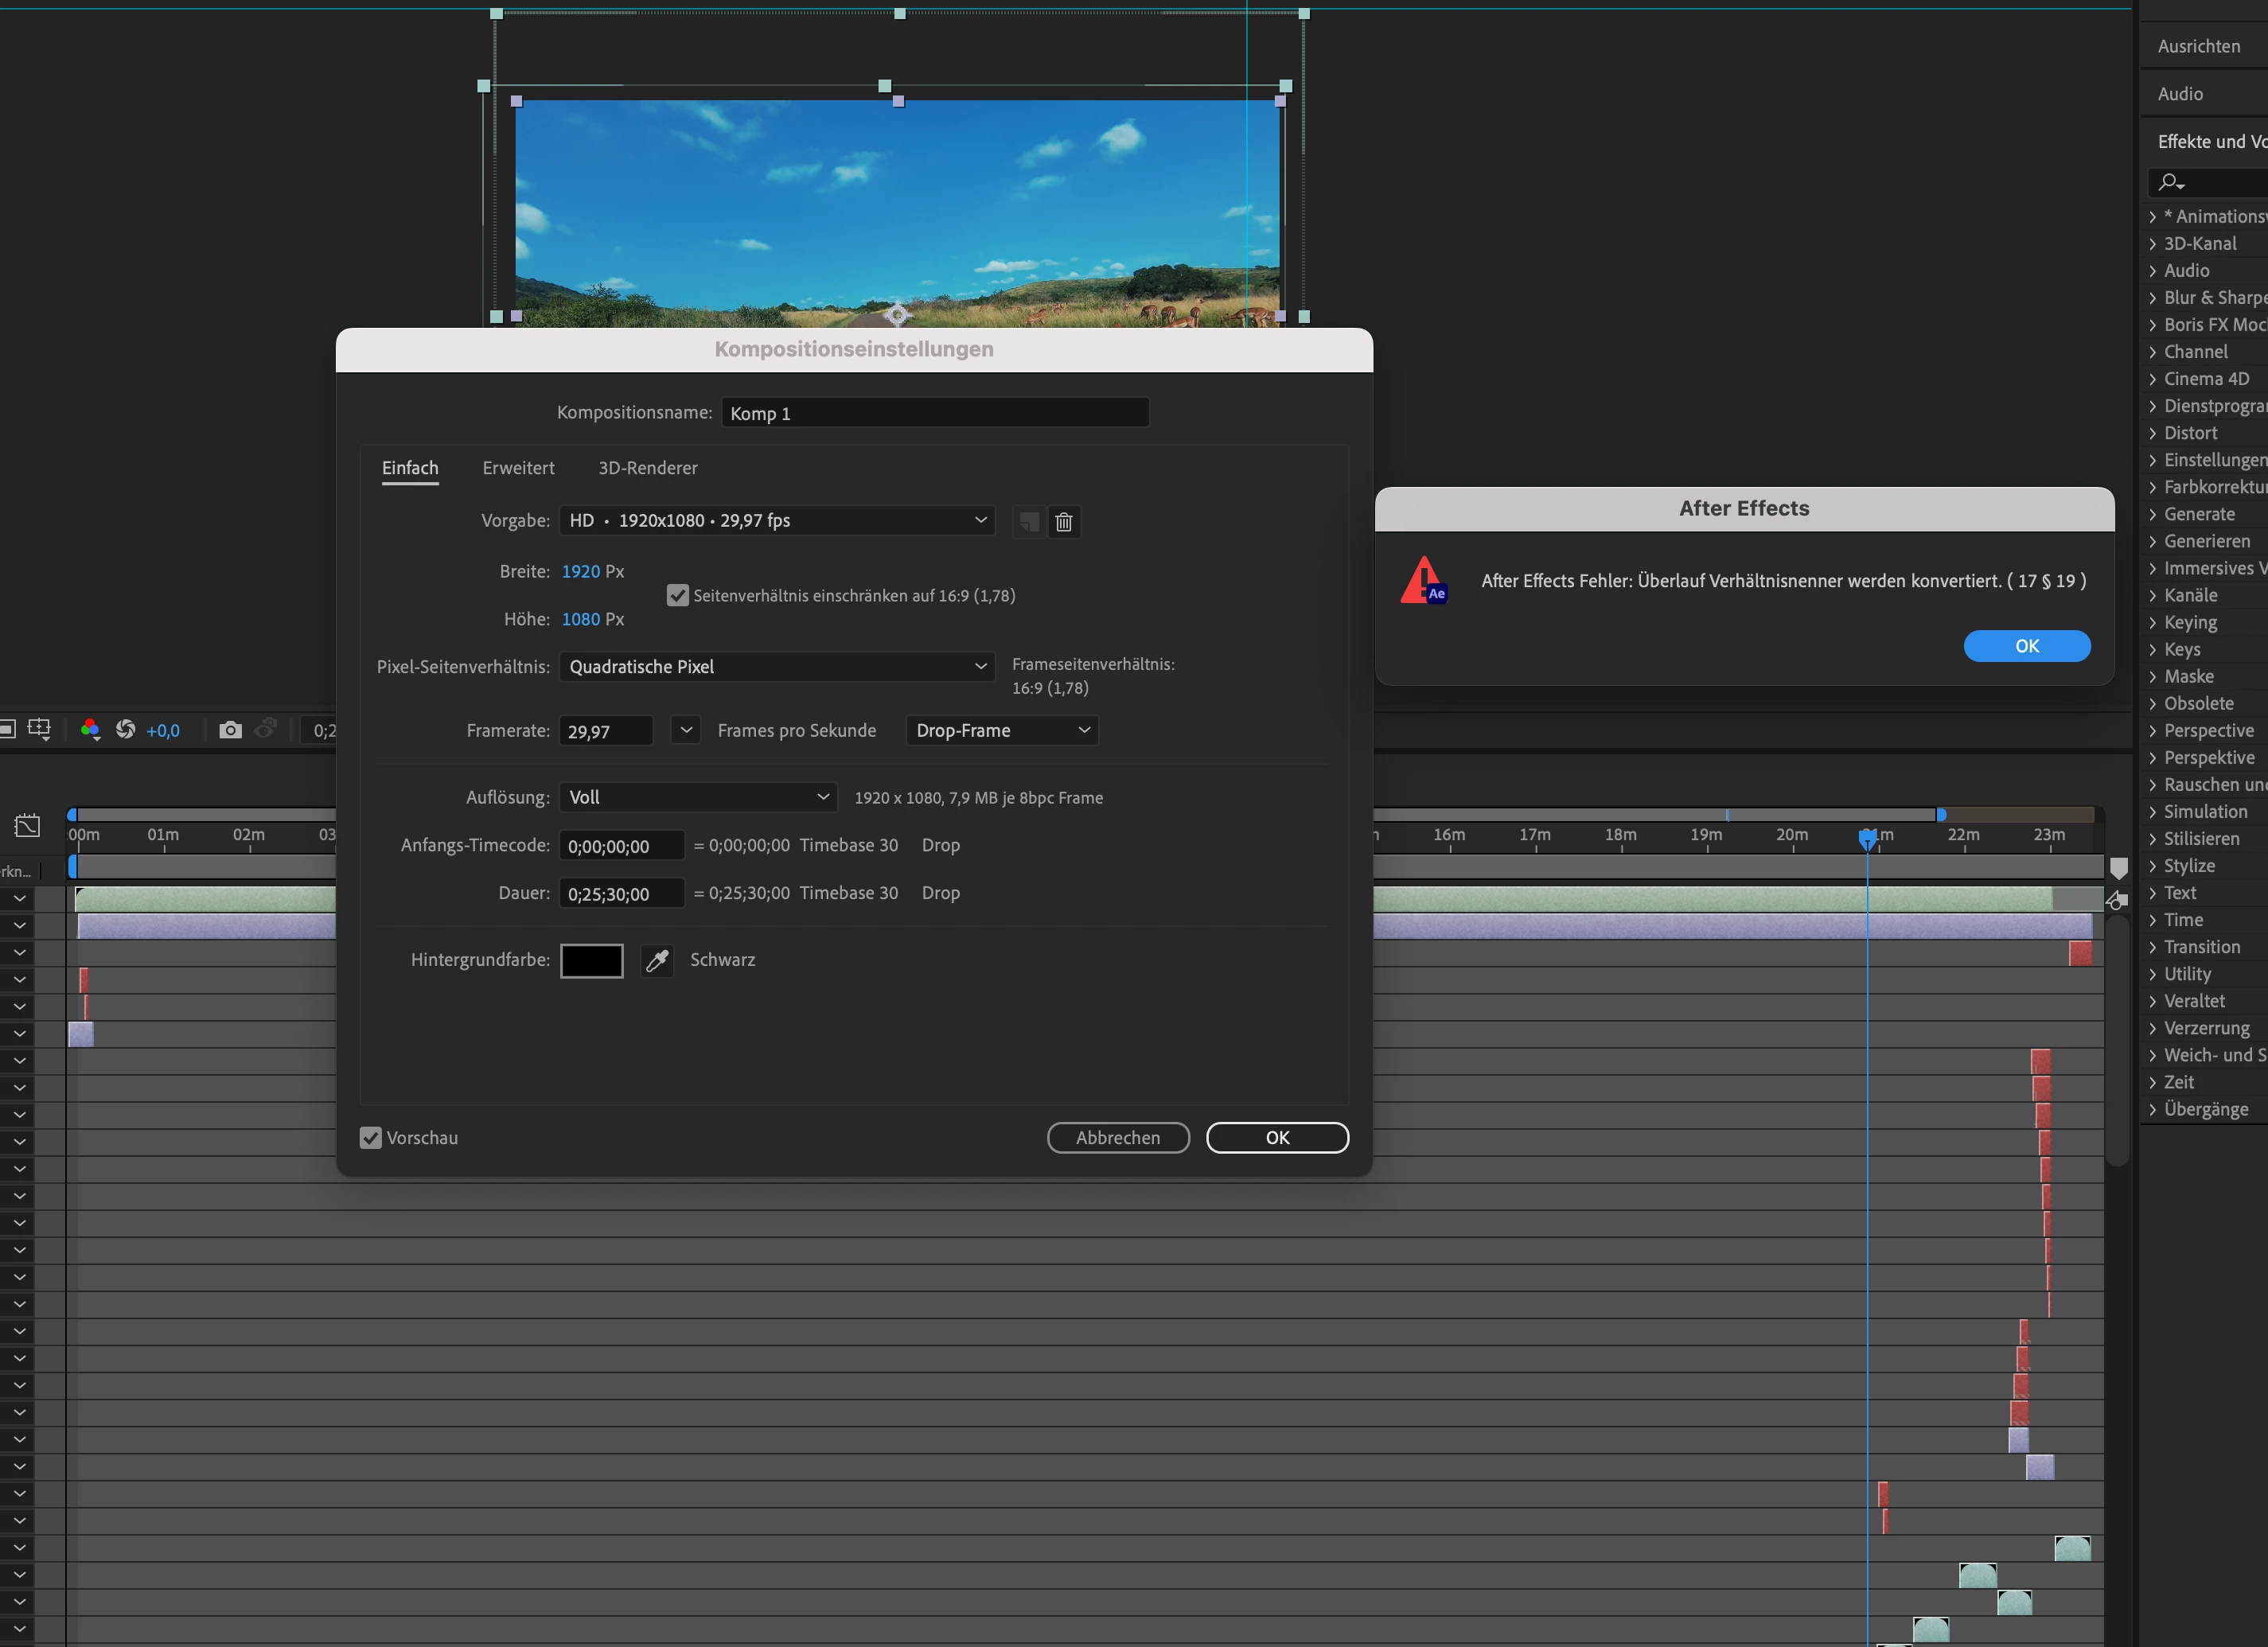
Task: Click the delete preset trash icon
Action: coord(1064,522)
